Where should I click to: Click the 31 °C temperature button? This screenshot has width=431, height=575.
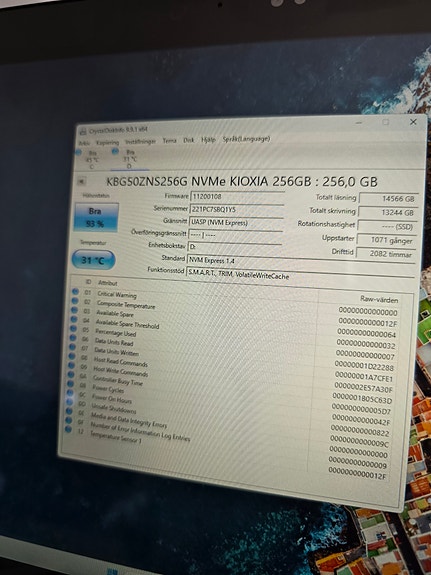click(94, 260)
